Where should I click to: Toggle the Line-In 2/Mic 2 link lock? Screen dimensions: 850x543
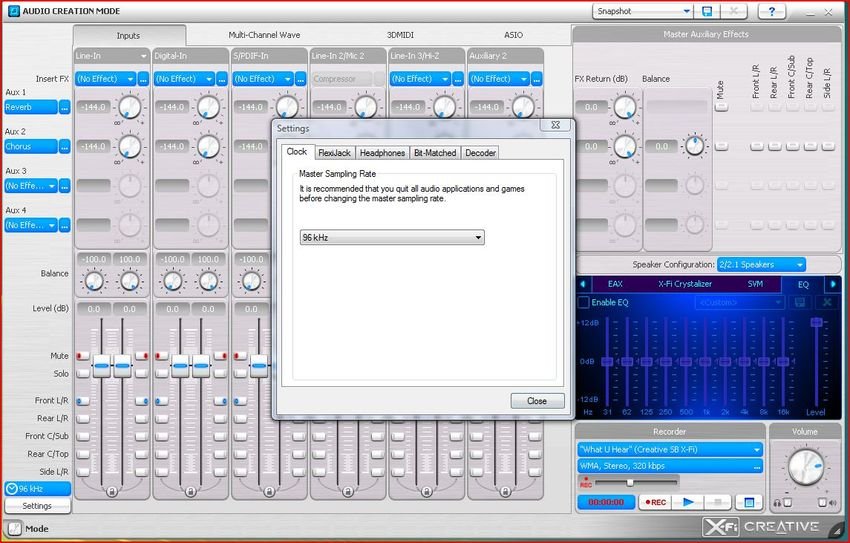348,492
